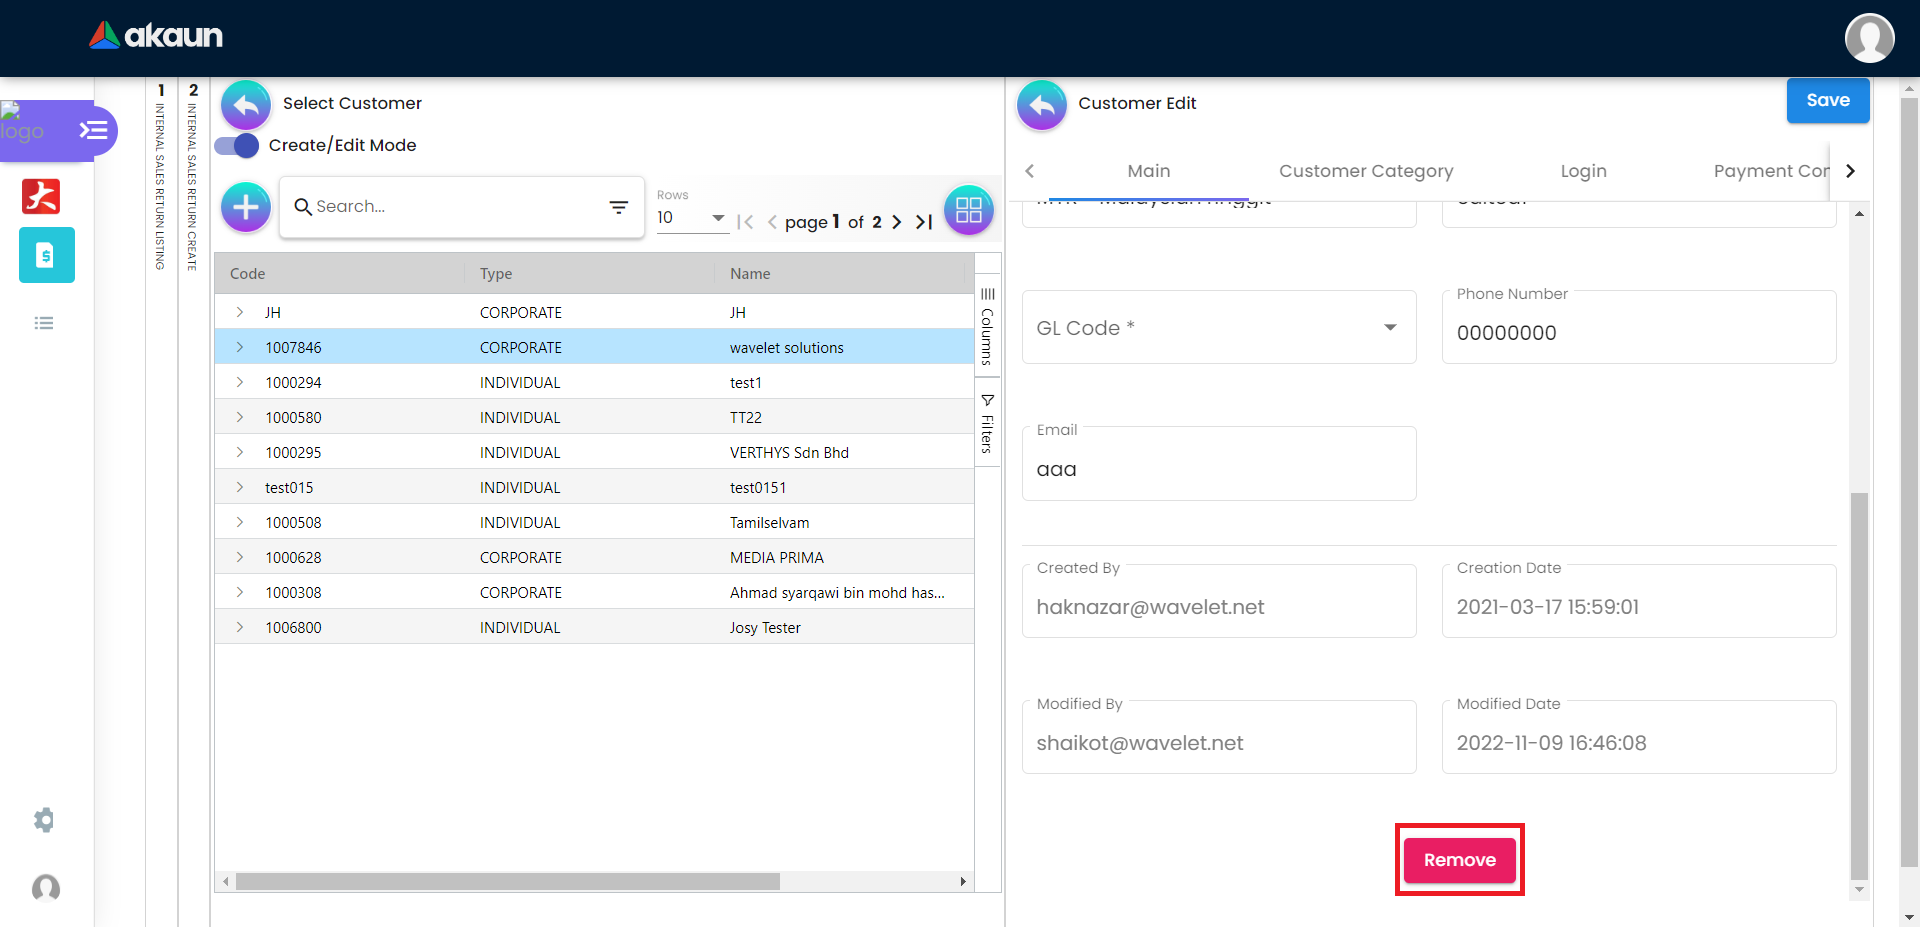This screenshot has width=1920, height=927.
Task: Click the back arrow beside Customer Edit
Action: pos(1042,105)
